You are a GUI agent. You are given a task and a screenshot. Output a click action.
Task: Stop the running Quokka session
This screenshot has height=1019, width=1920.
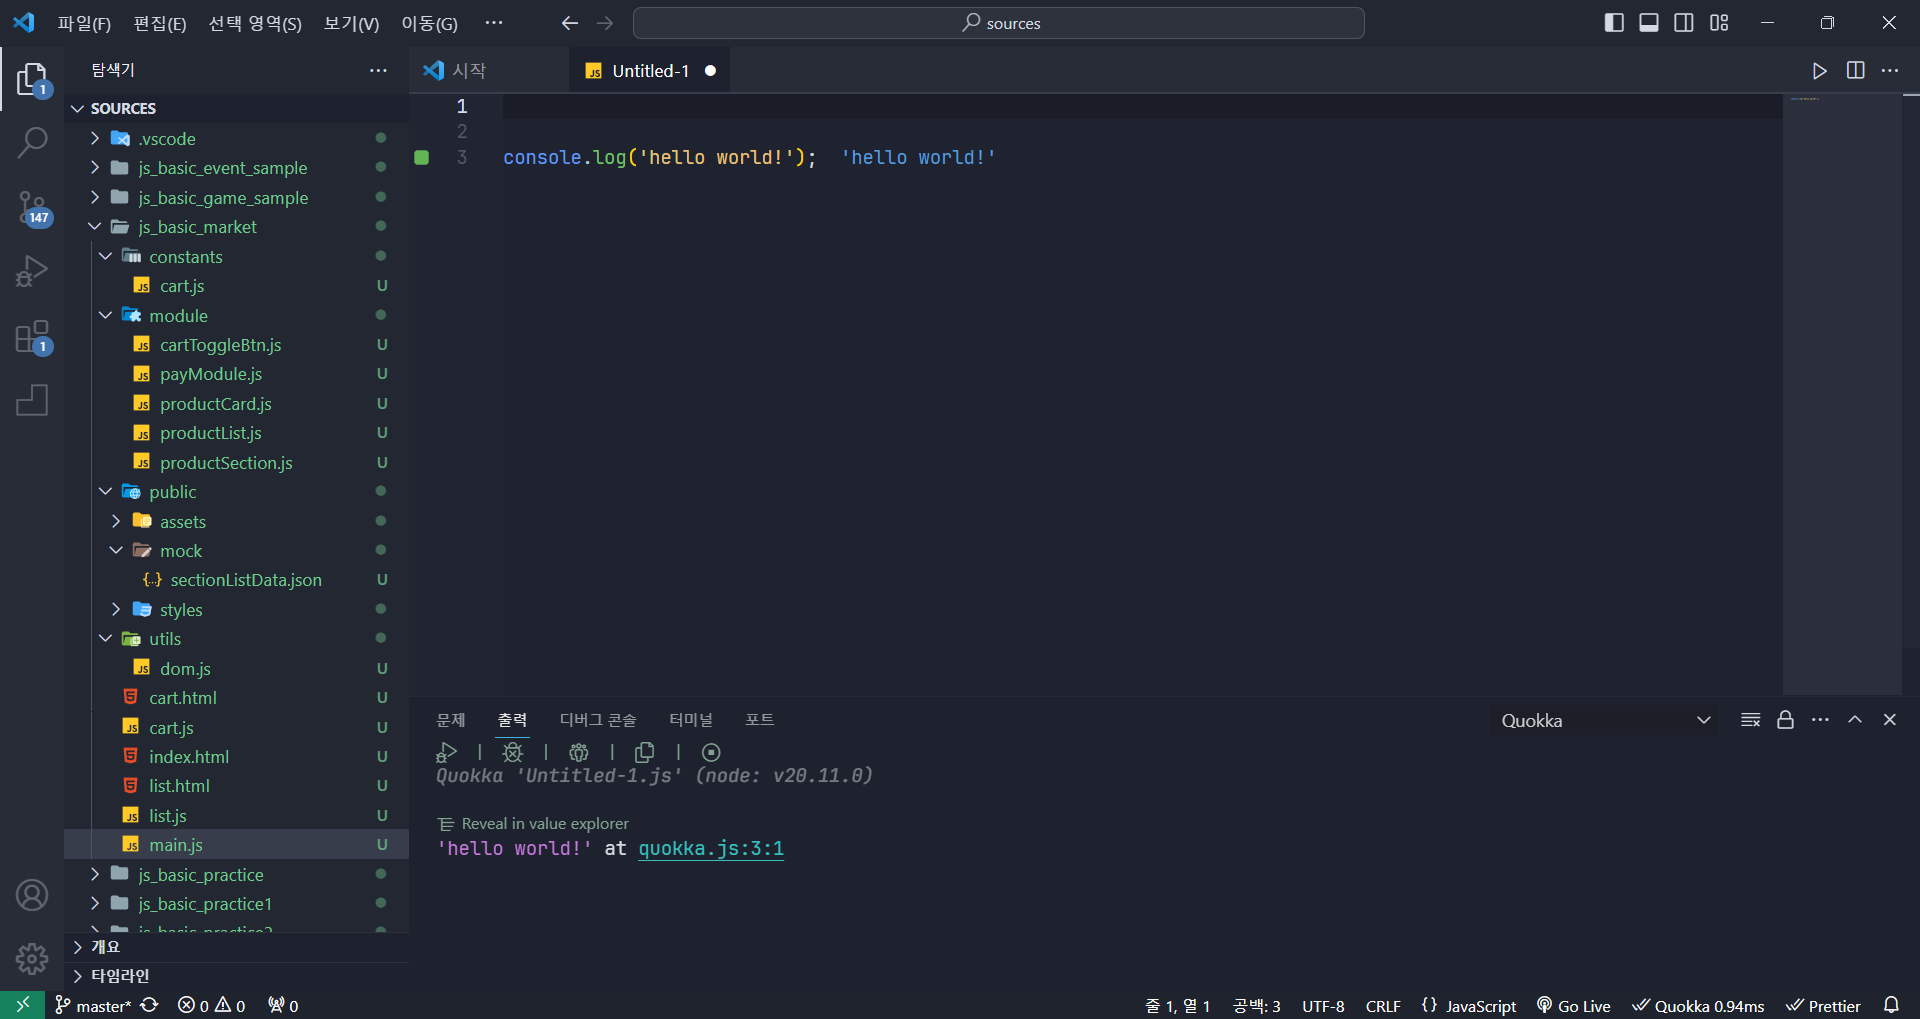(710, 752)
